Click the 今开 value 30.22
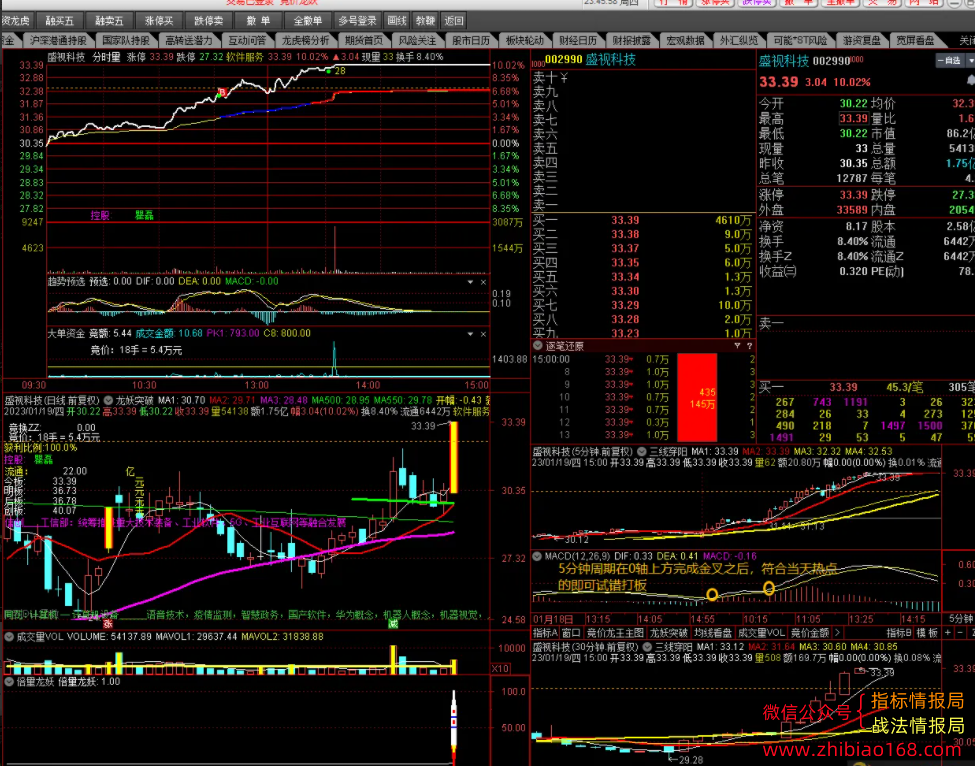Viewport: 975px width, 766px height. 853,104
